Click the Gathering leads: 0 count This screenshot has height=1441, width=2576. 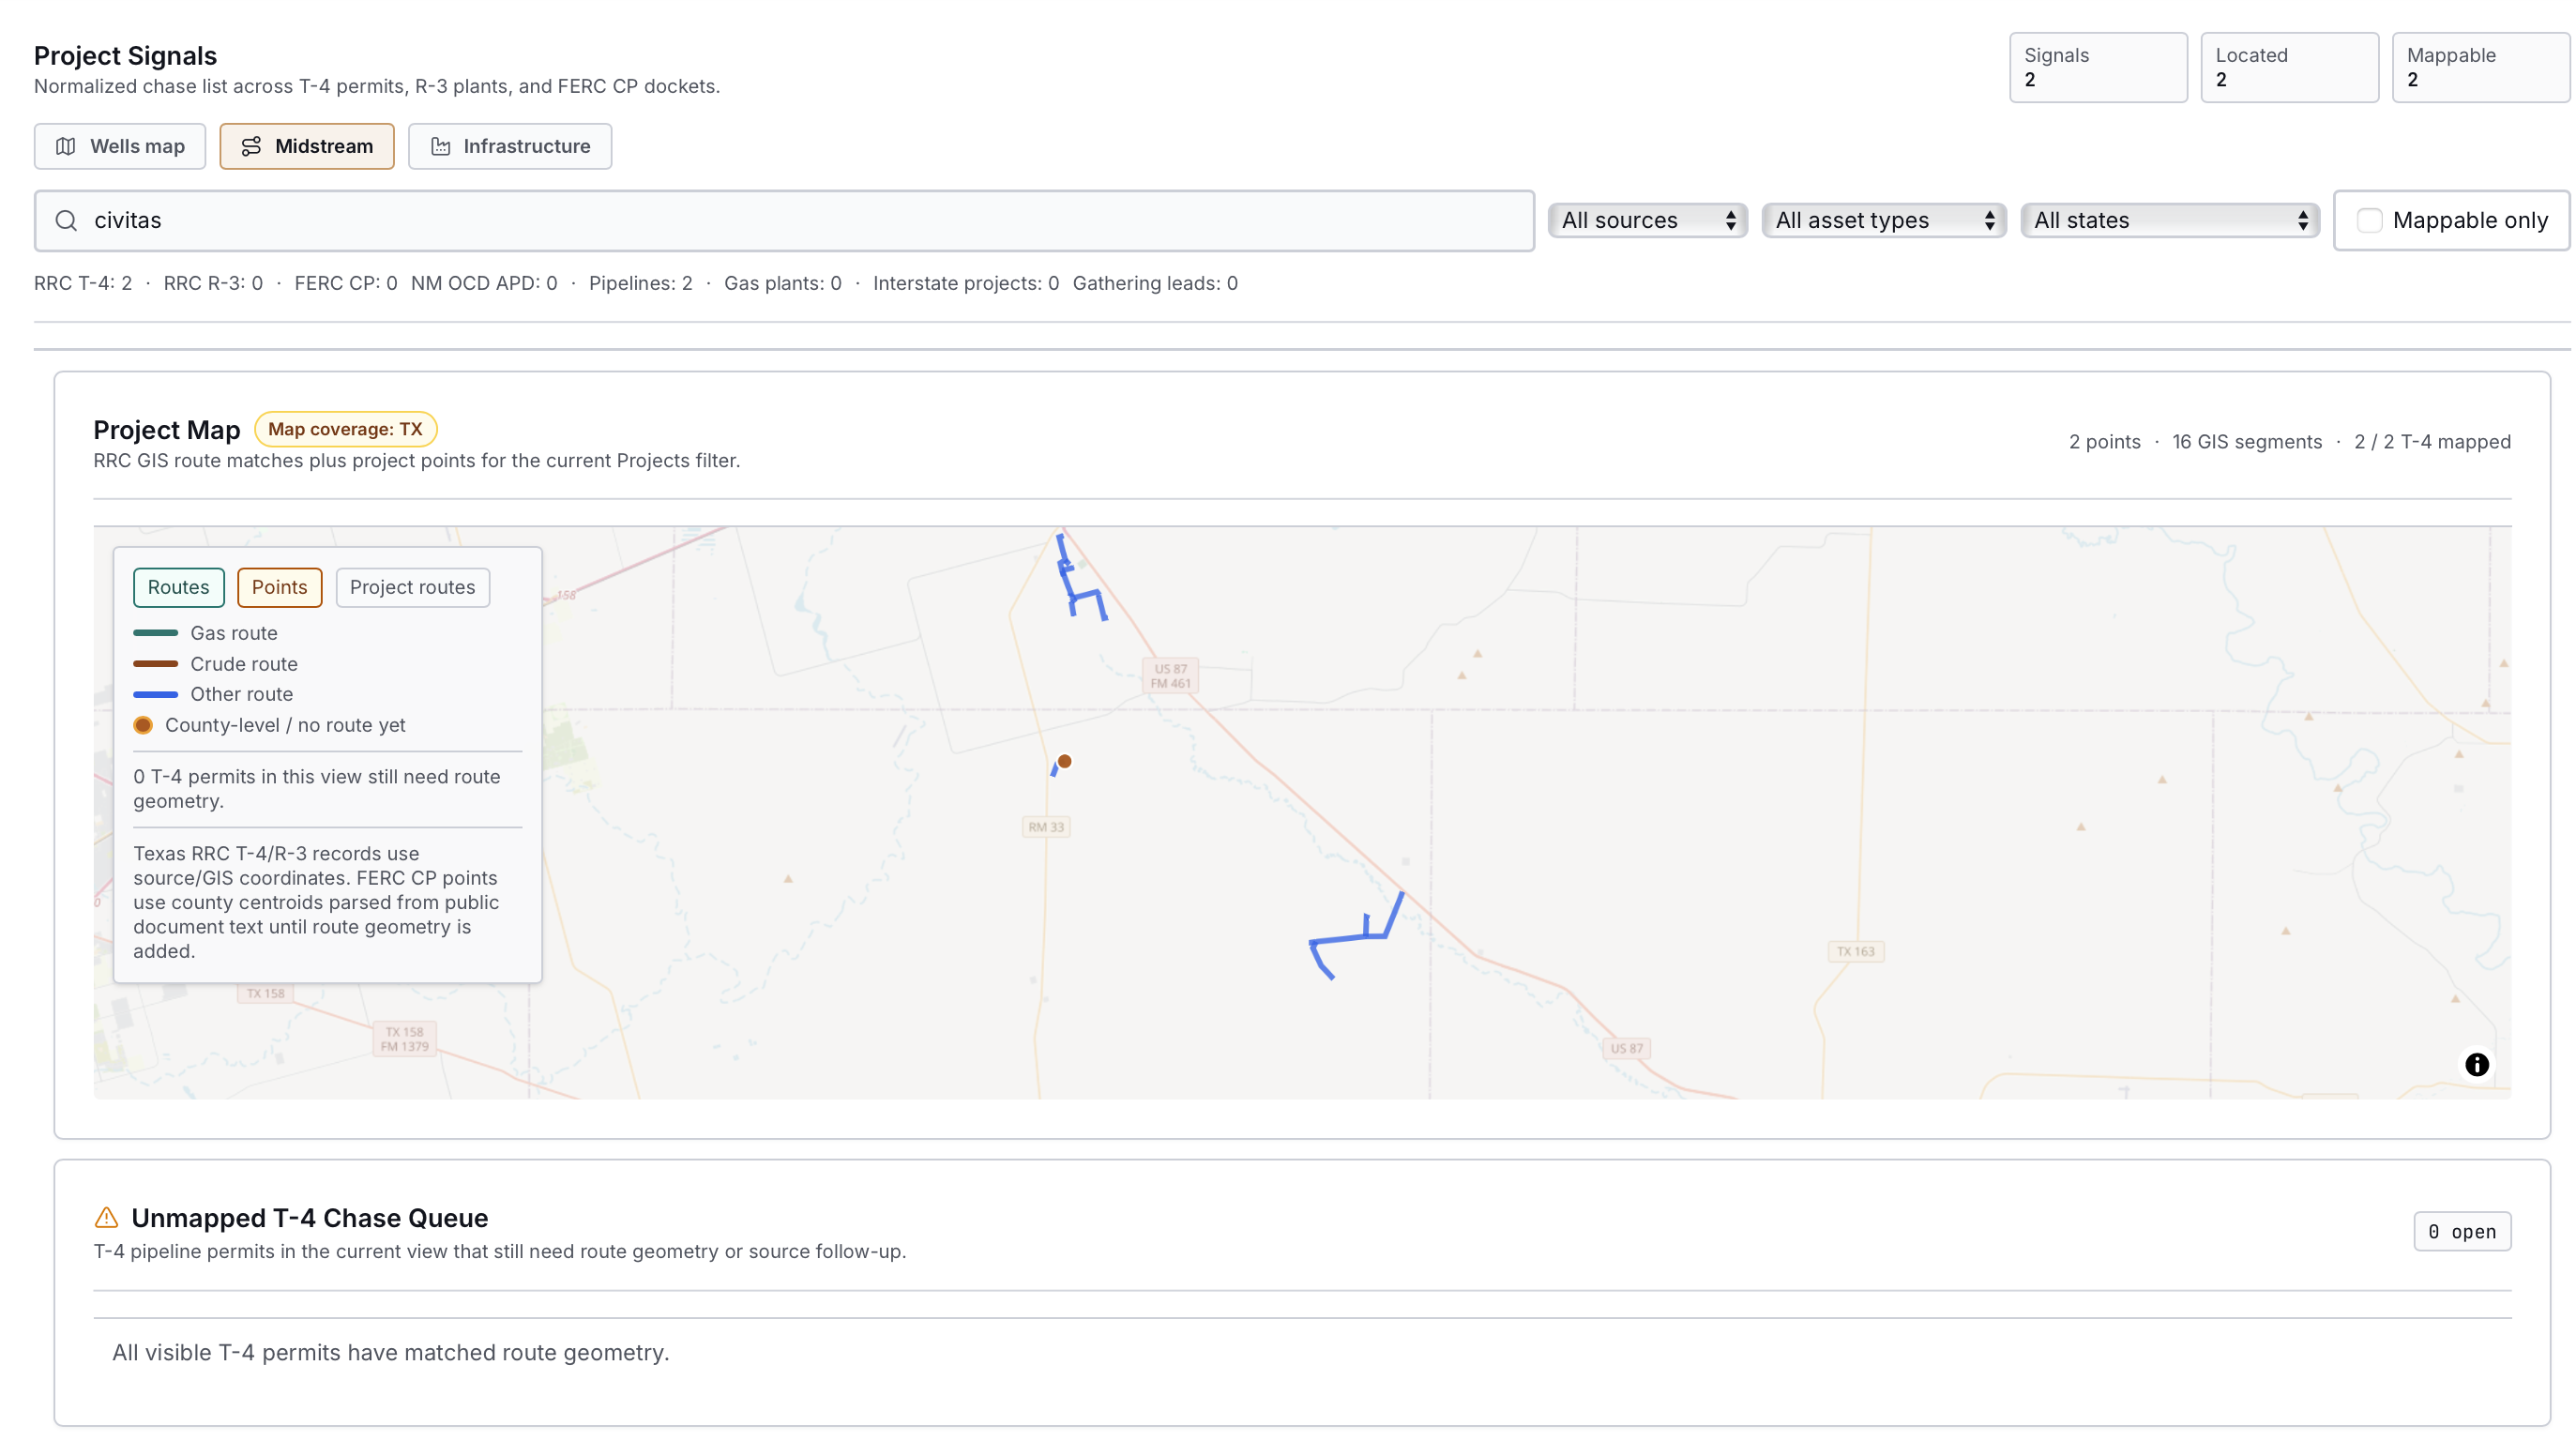coord(1155,283)
